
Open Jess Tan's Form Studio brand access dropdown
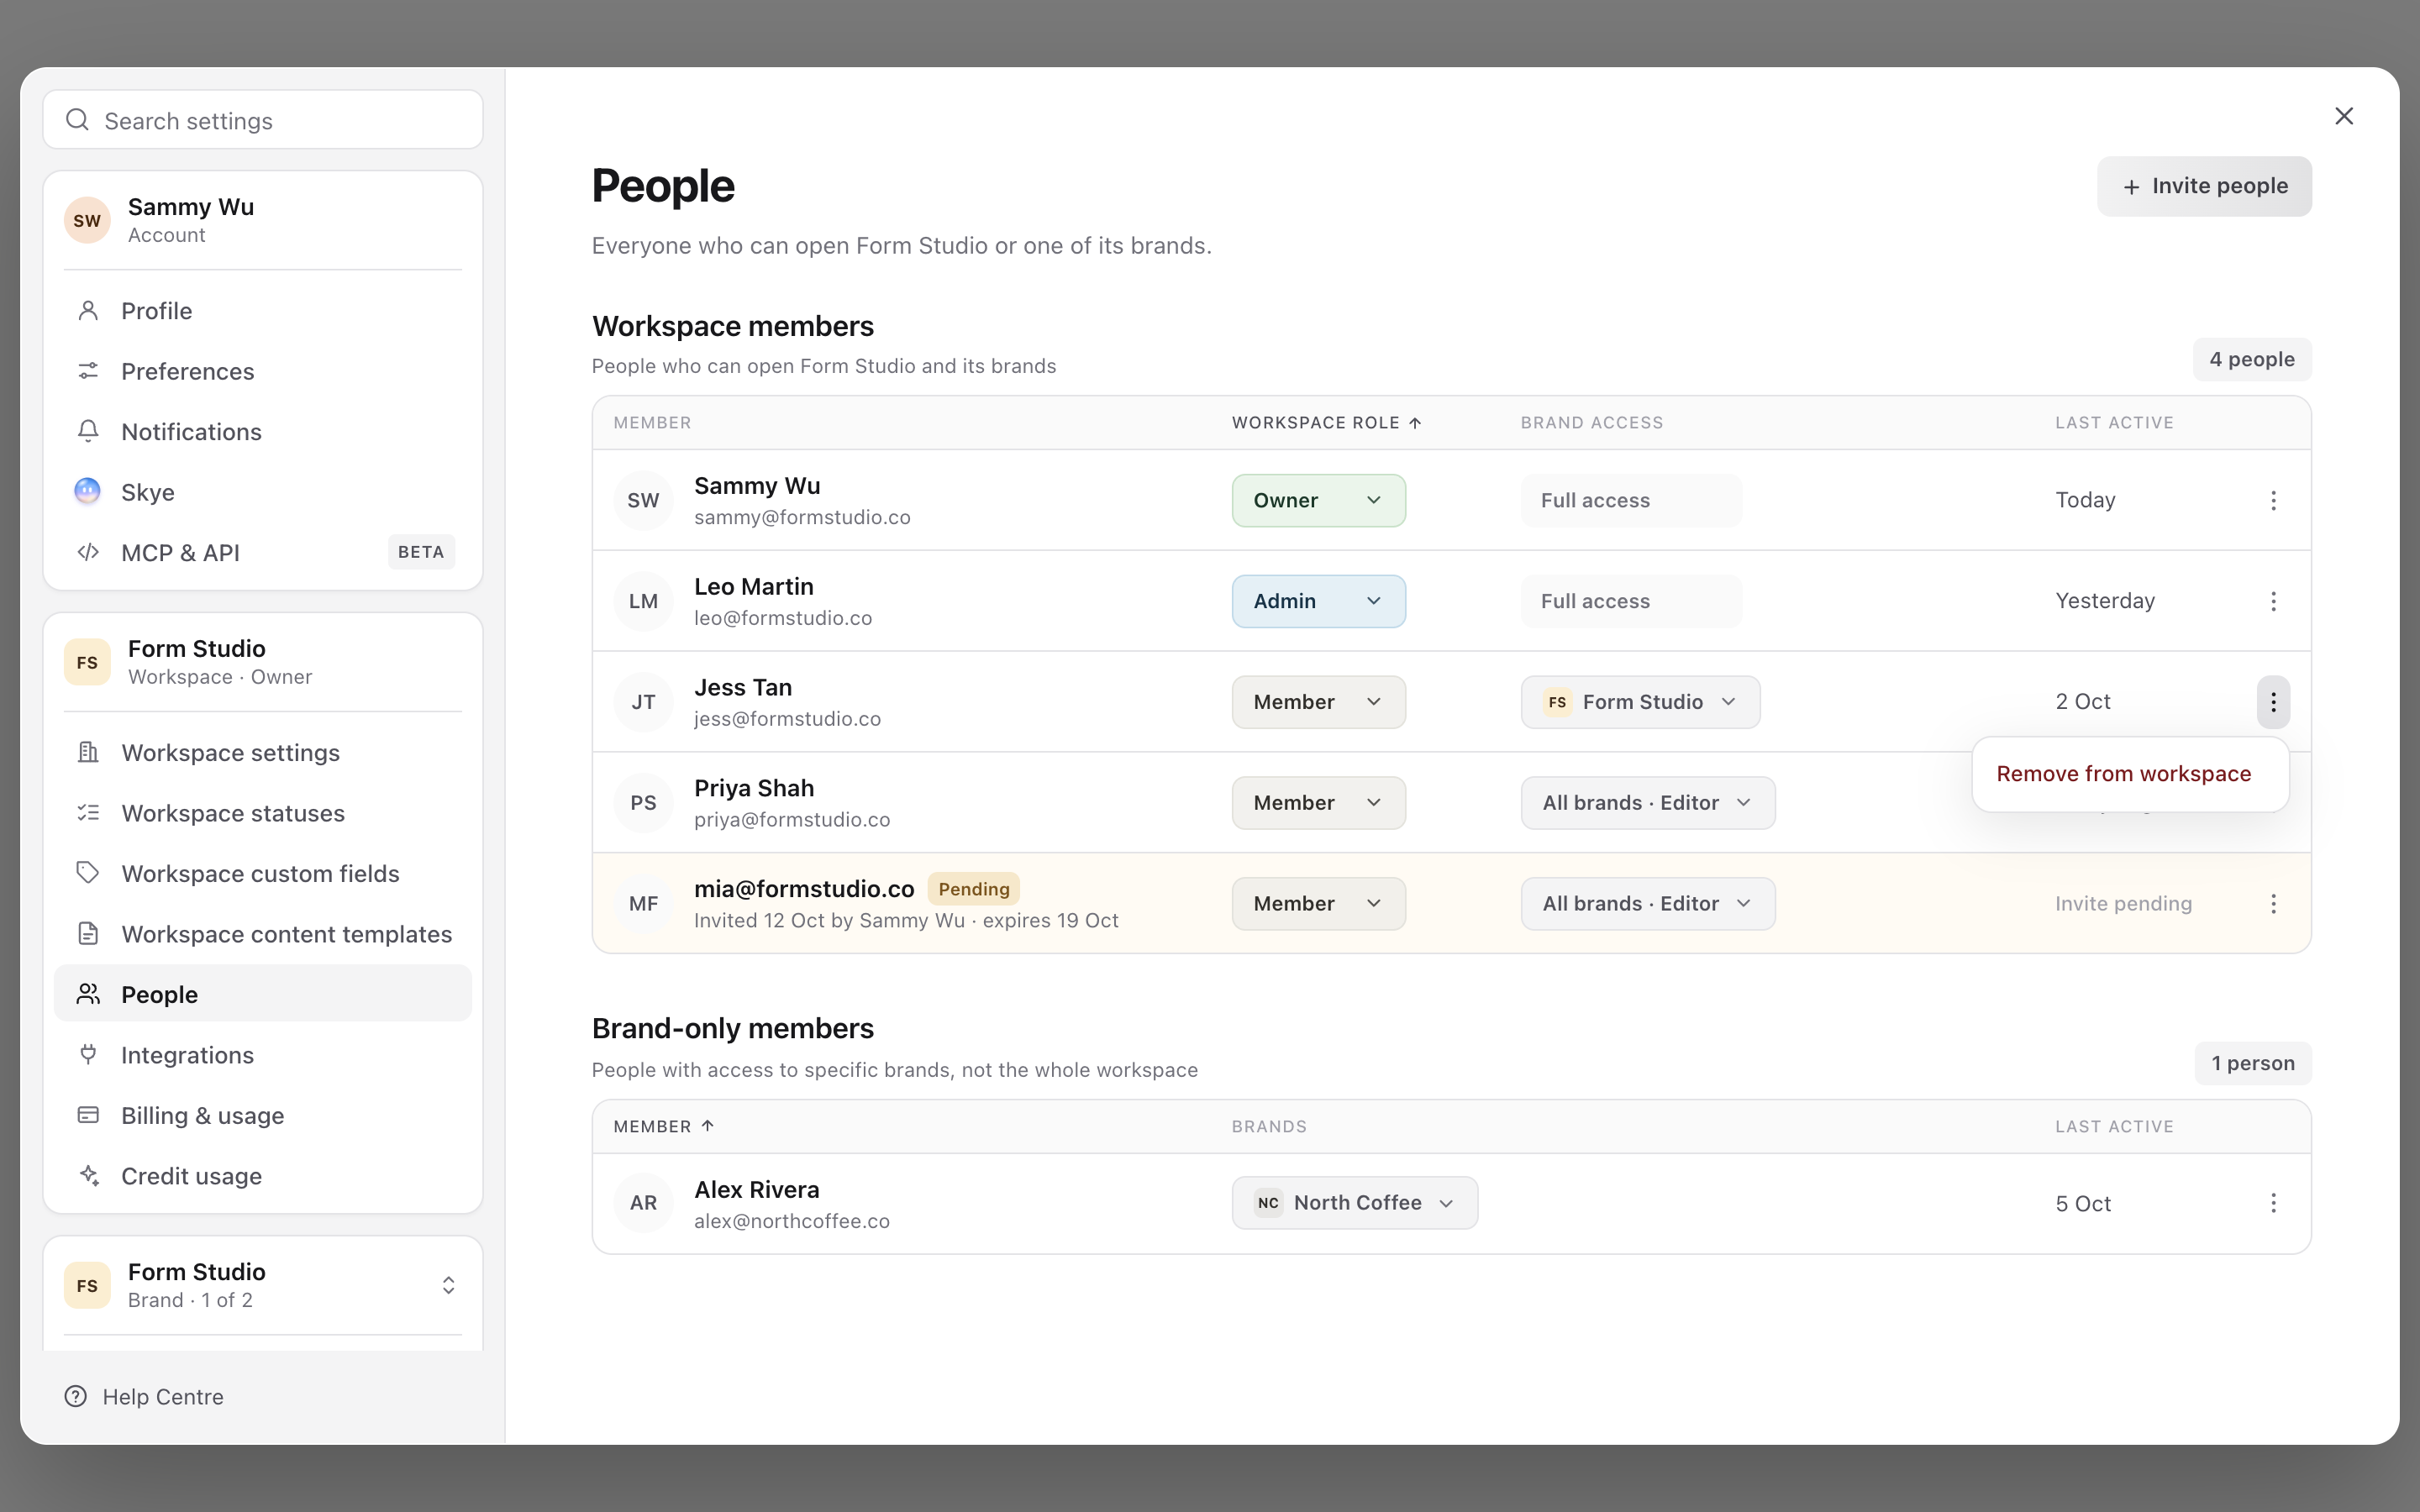(x=1640, y=702)
